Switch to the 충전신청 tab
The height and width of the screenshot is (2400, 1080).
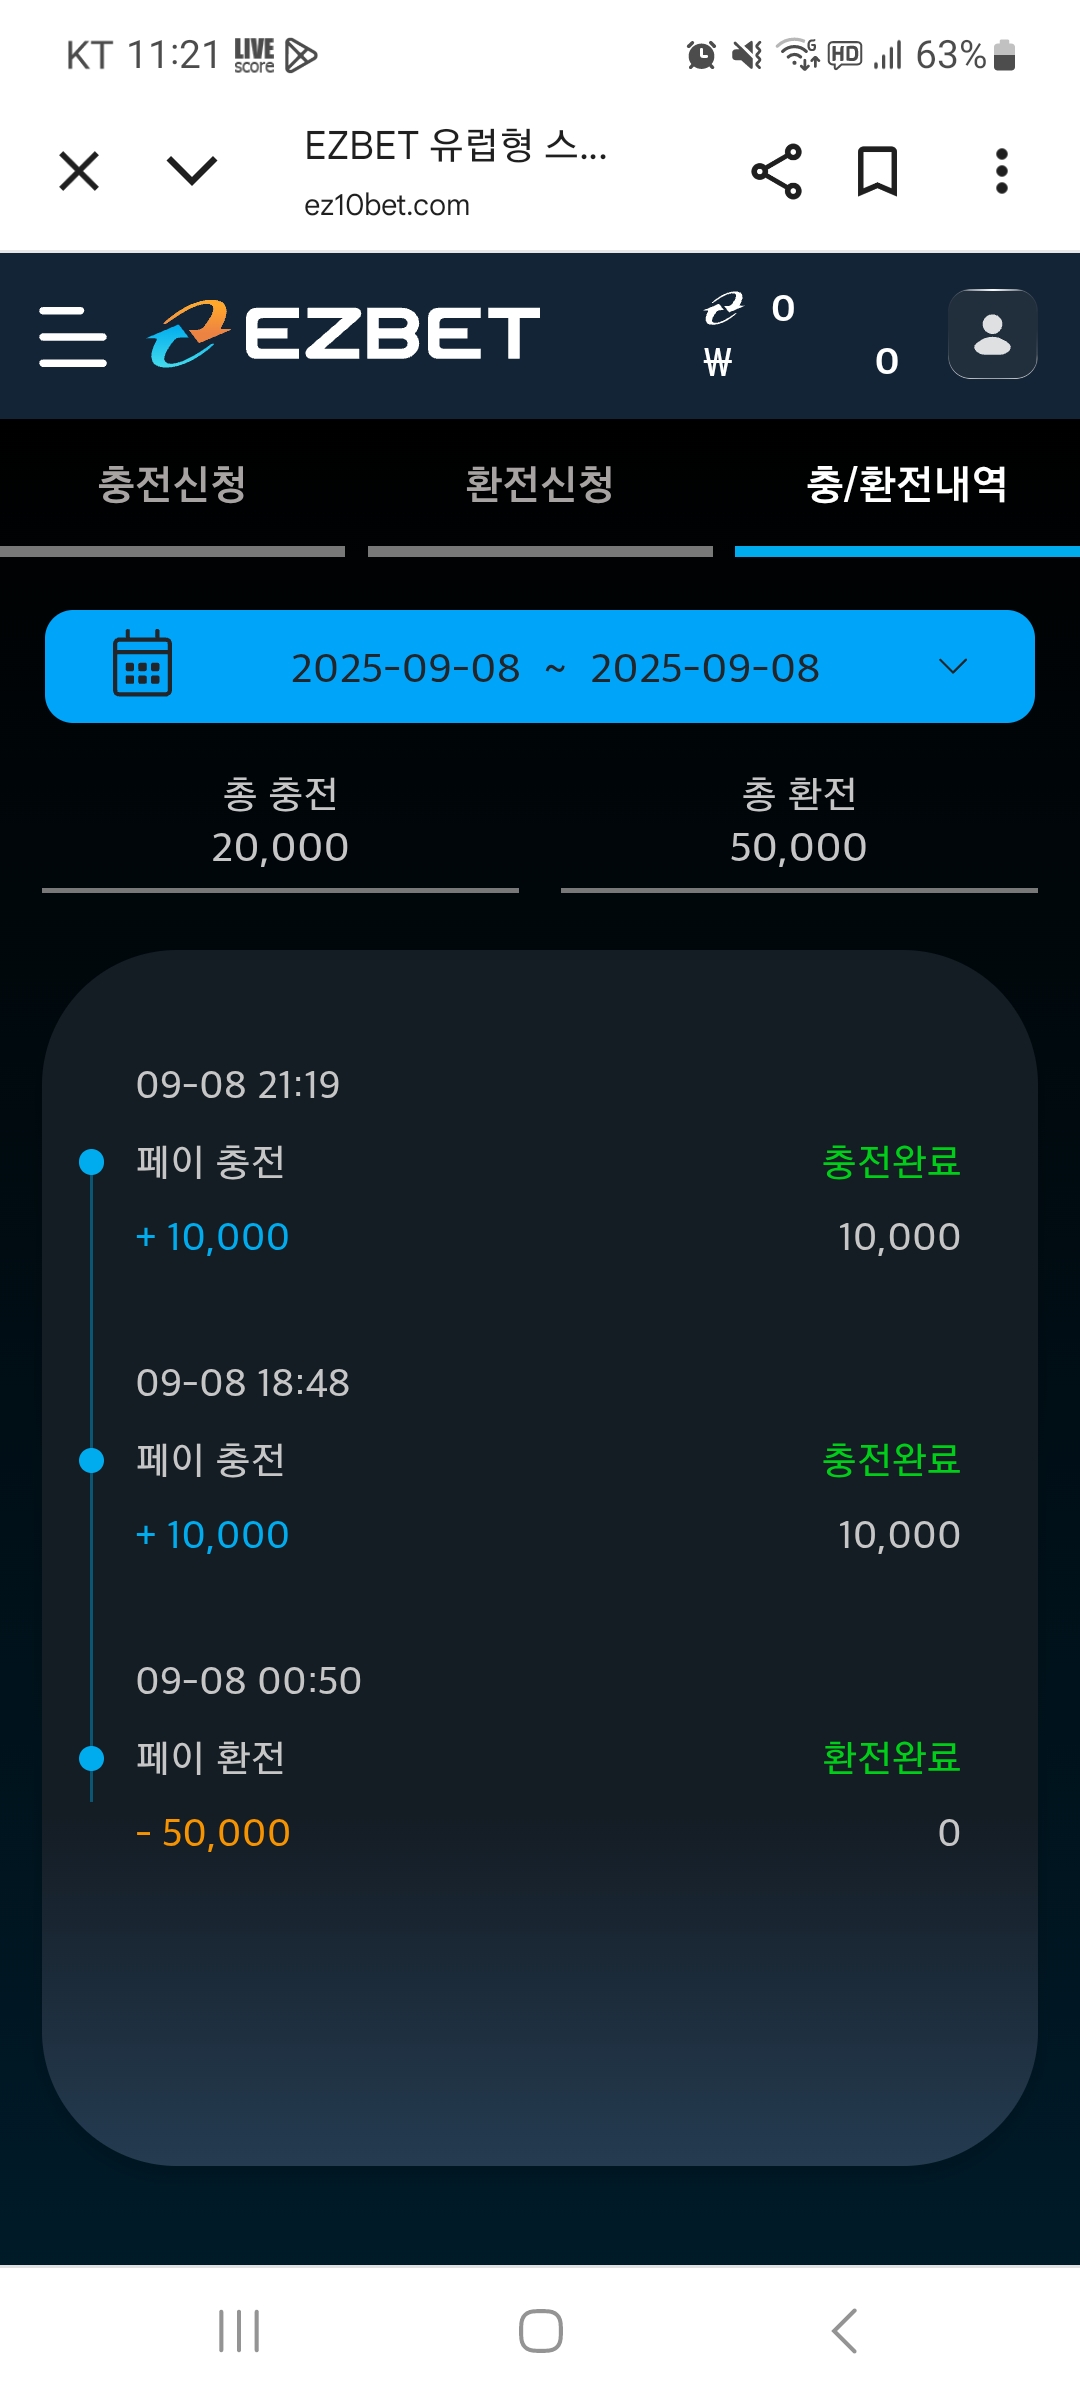tap(172, 485)
